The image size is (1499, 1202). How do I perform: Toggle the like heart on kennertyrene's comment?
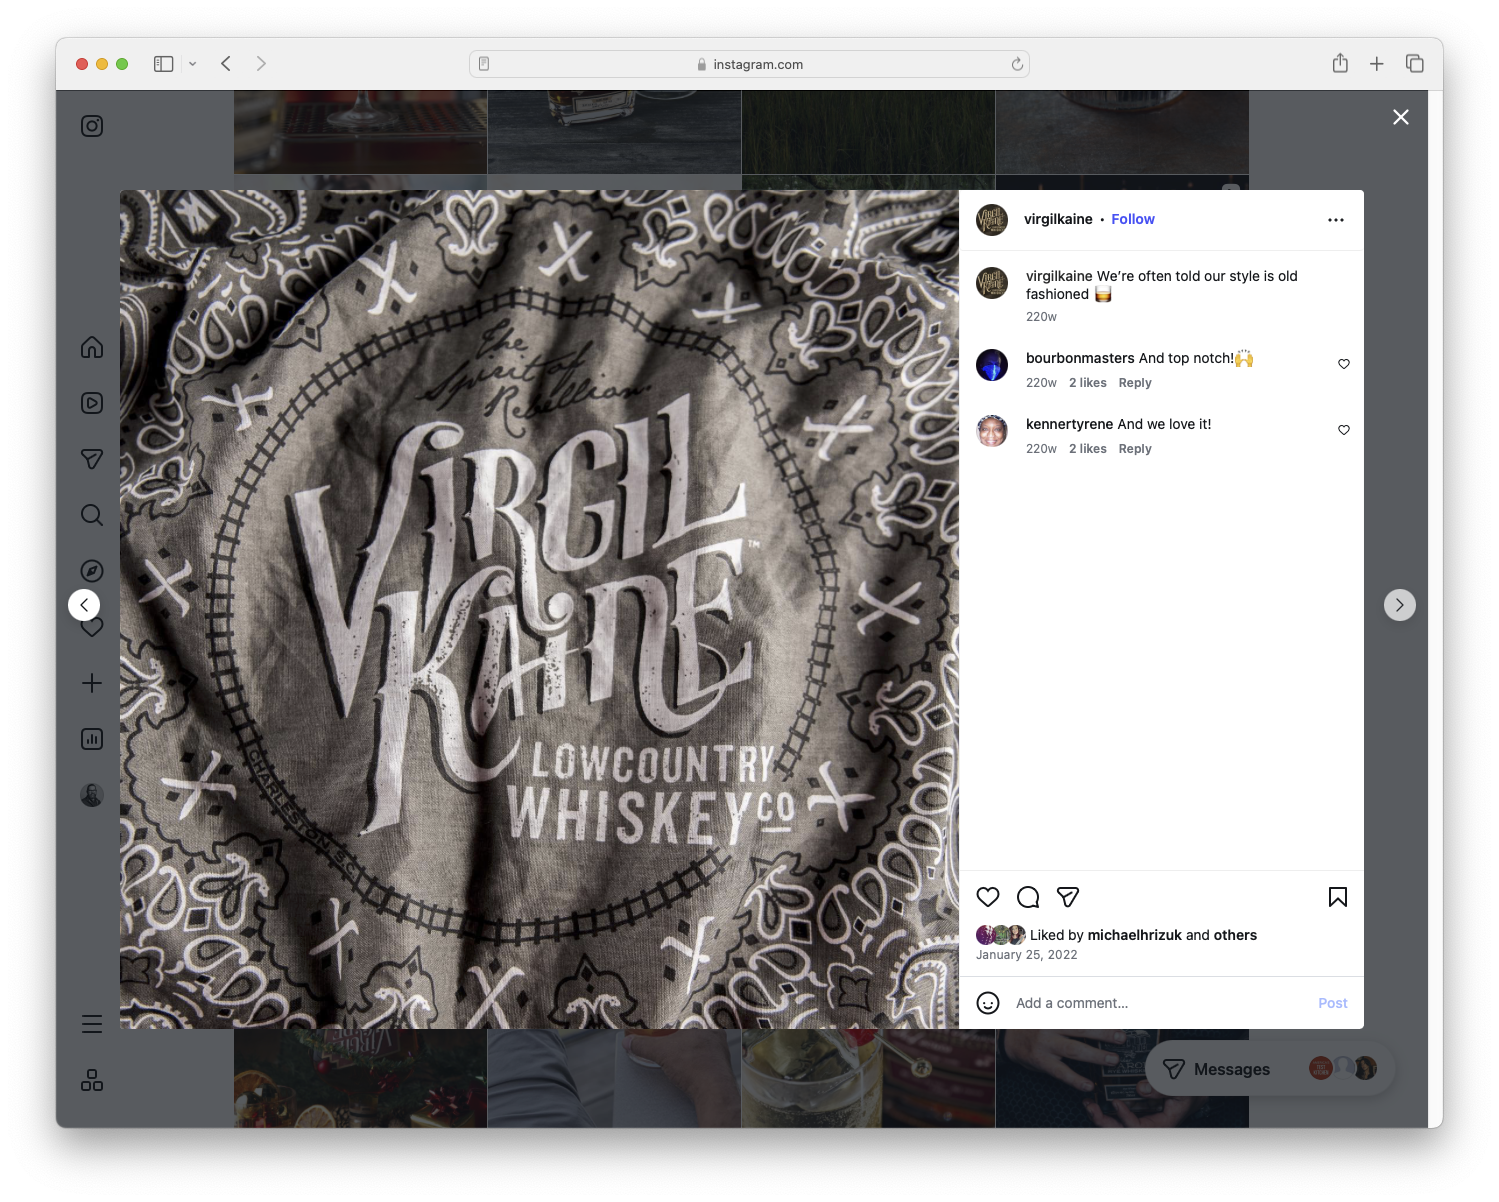(x=1343, y=430)
